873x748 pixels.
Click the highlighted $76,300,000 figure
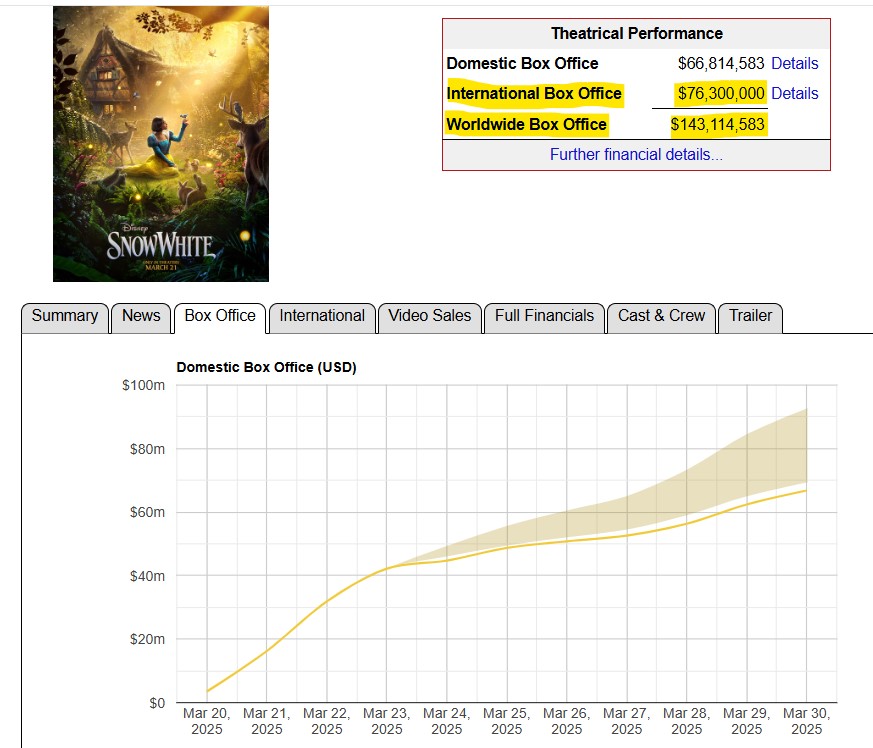click(x=721, y=94)
